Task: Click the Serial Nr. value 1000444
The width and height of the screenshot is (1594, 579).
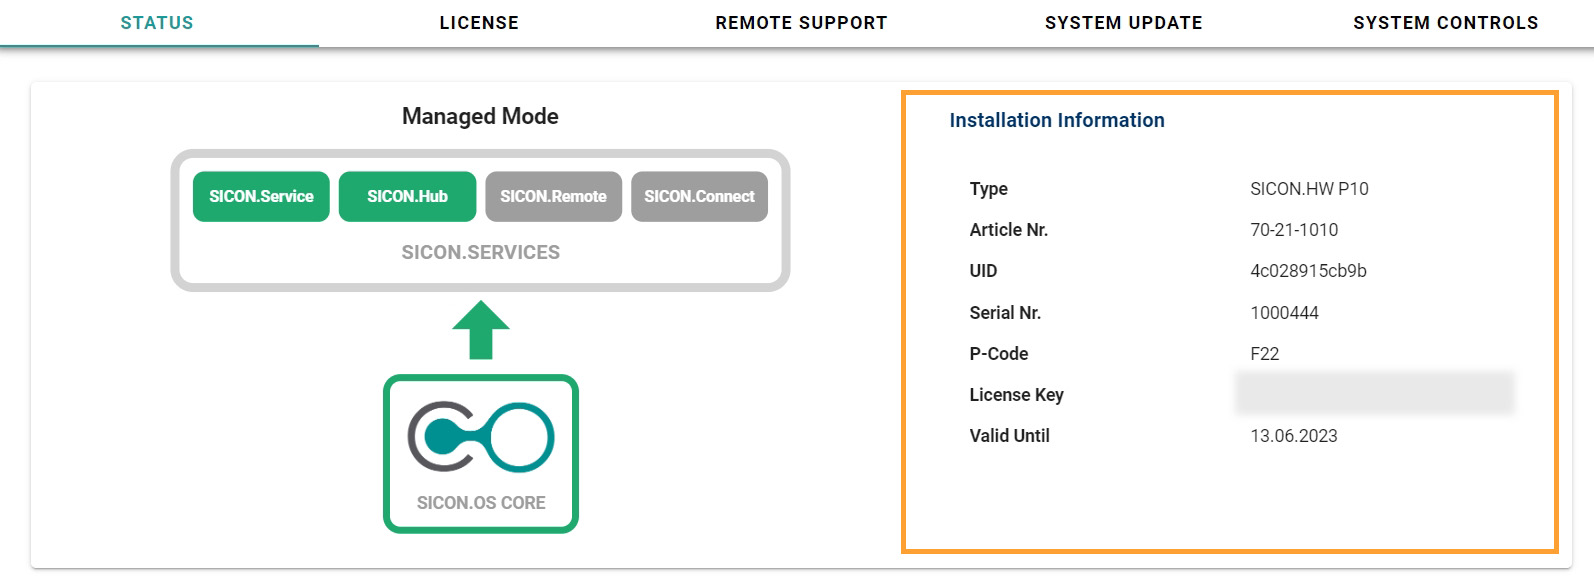Action: click(x=1284, y=313)
